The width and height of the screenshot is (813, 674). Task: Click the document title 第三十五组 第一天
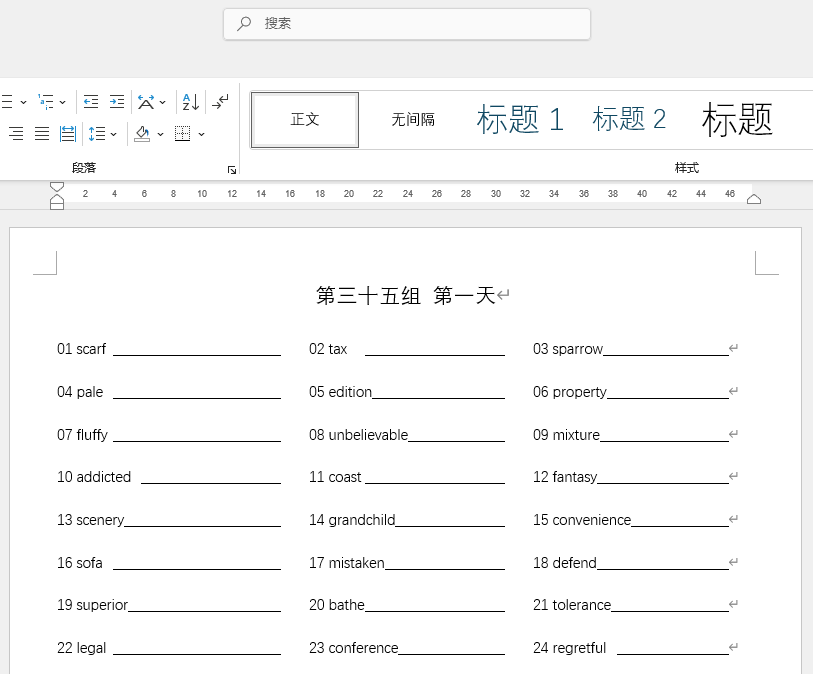click(x=406, y=296)
